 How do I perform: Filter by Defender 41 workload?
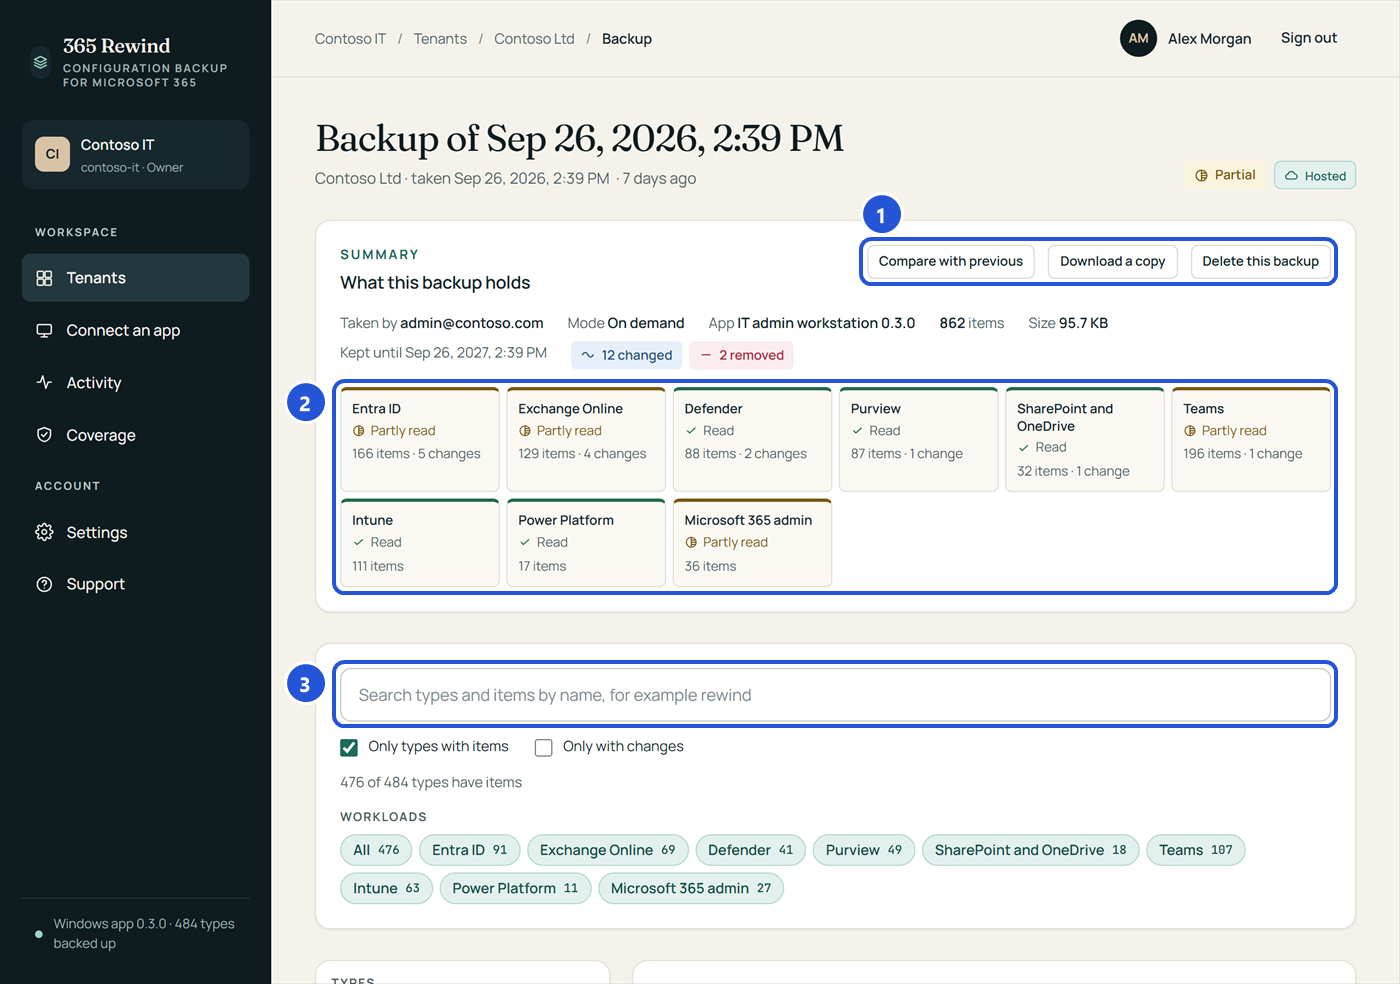(751, 850)
